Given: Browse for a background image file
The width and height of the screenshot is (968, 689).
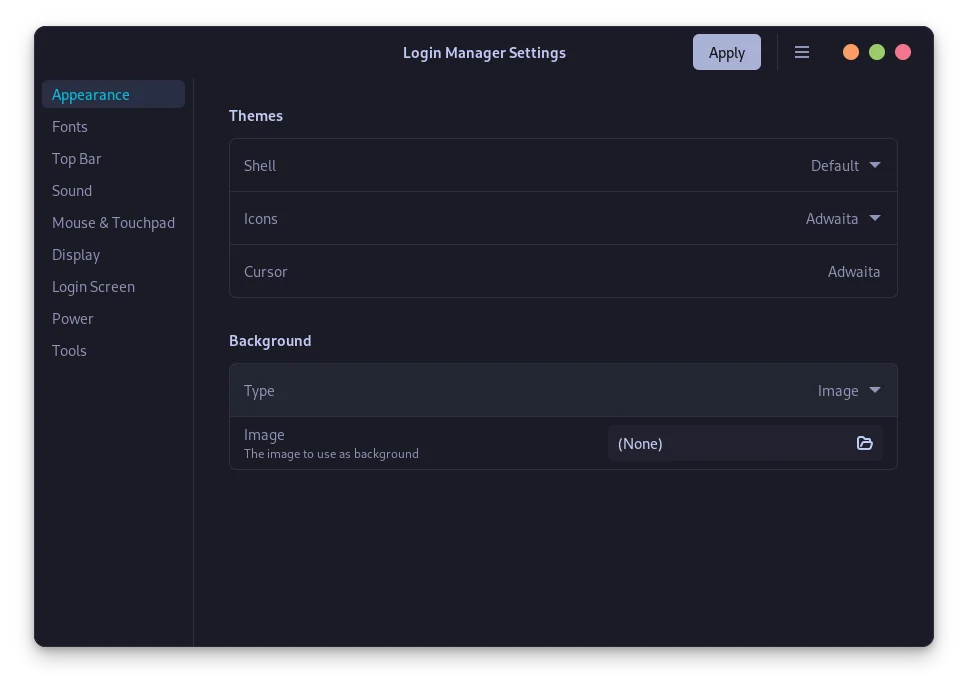Looking at the screenshot, I should tap(864, 443).
